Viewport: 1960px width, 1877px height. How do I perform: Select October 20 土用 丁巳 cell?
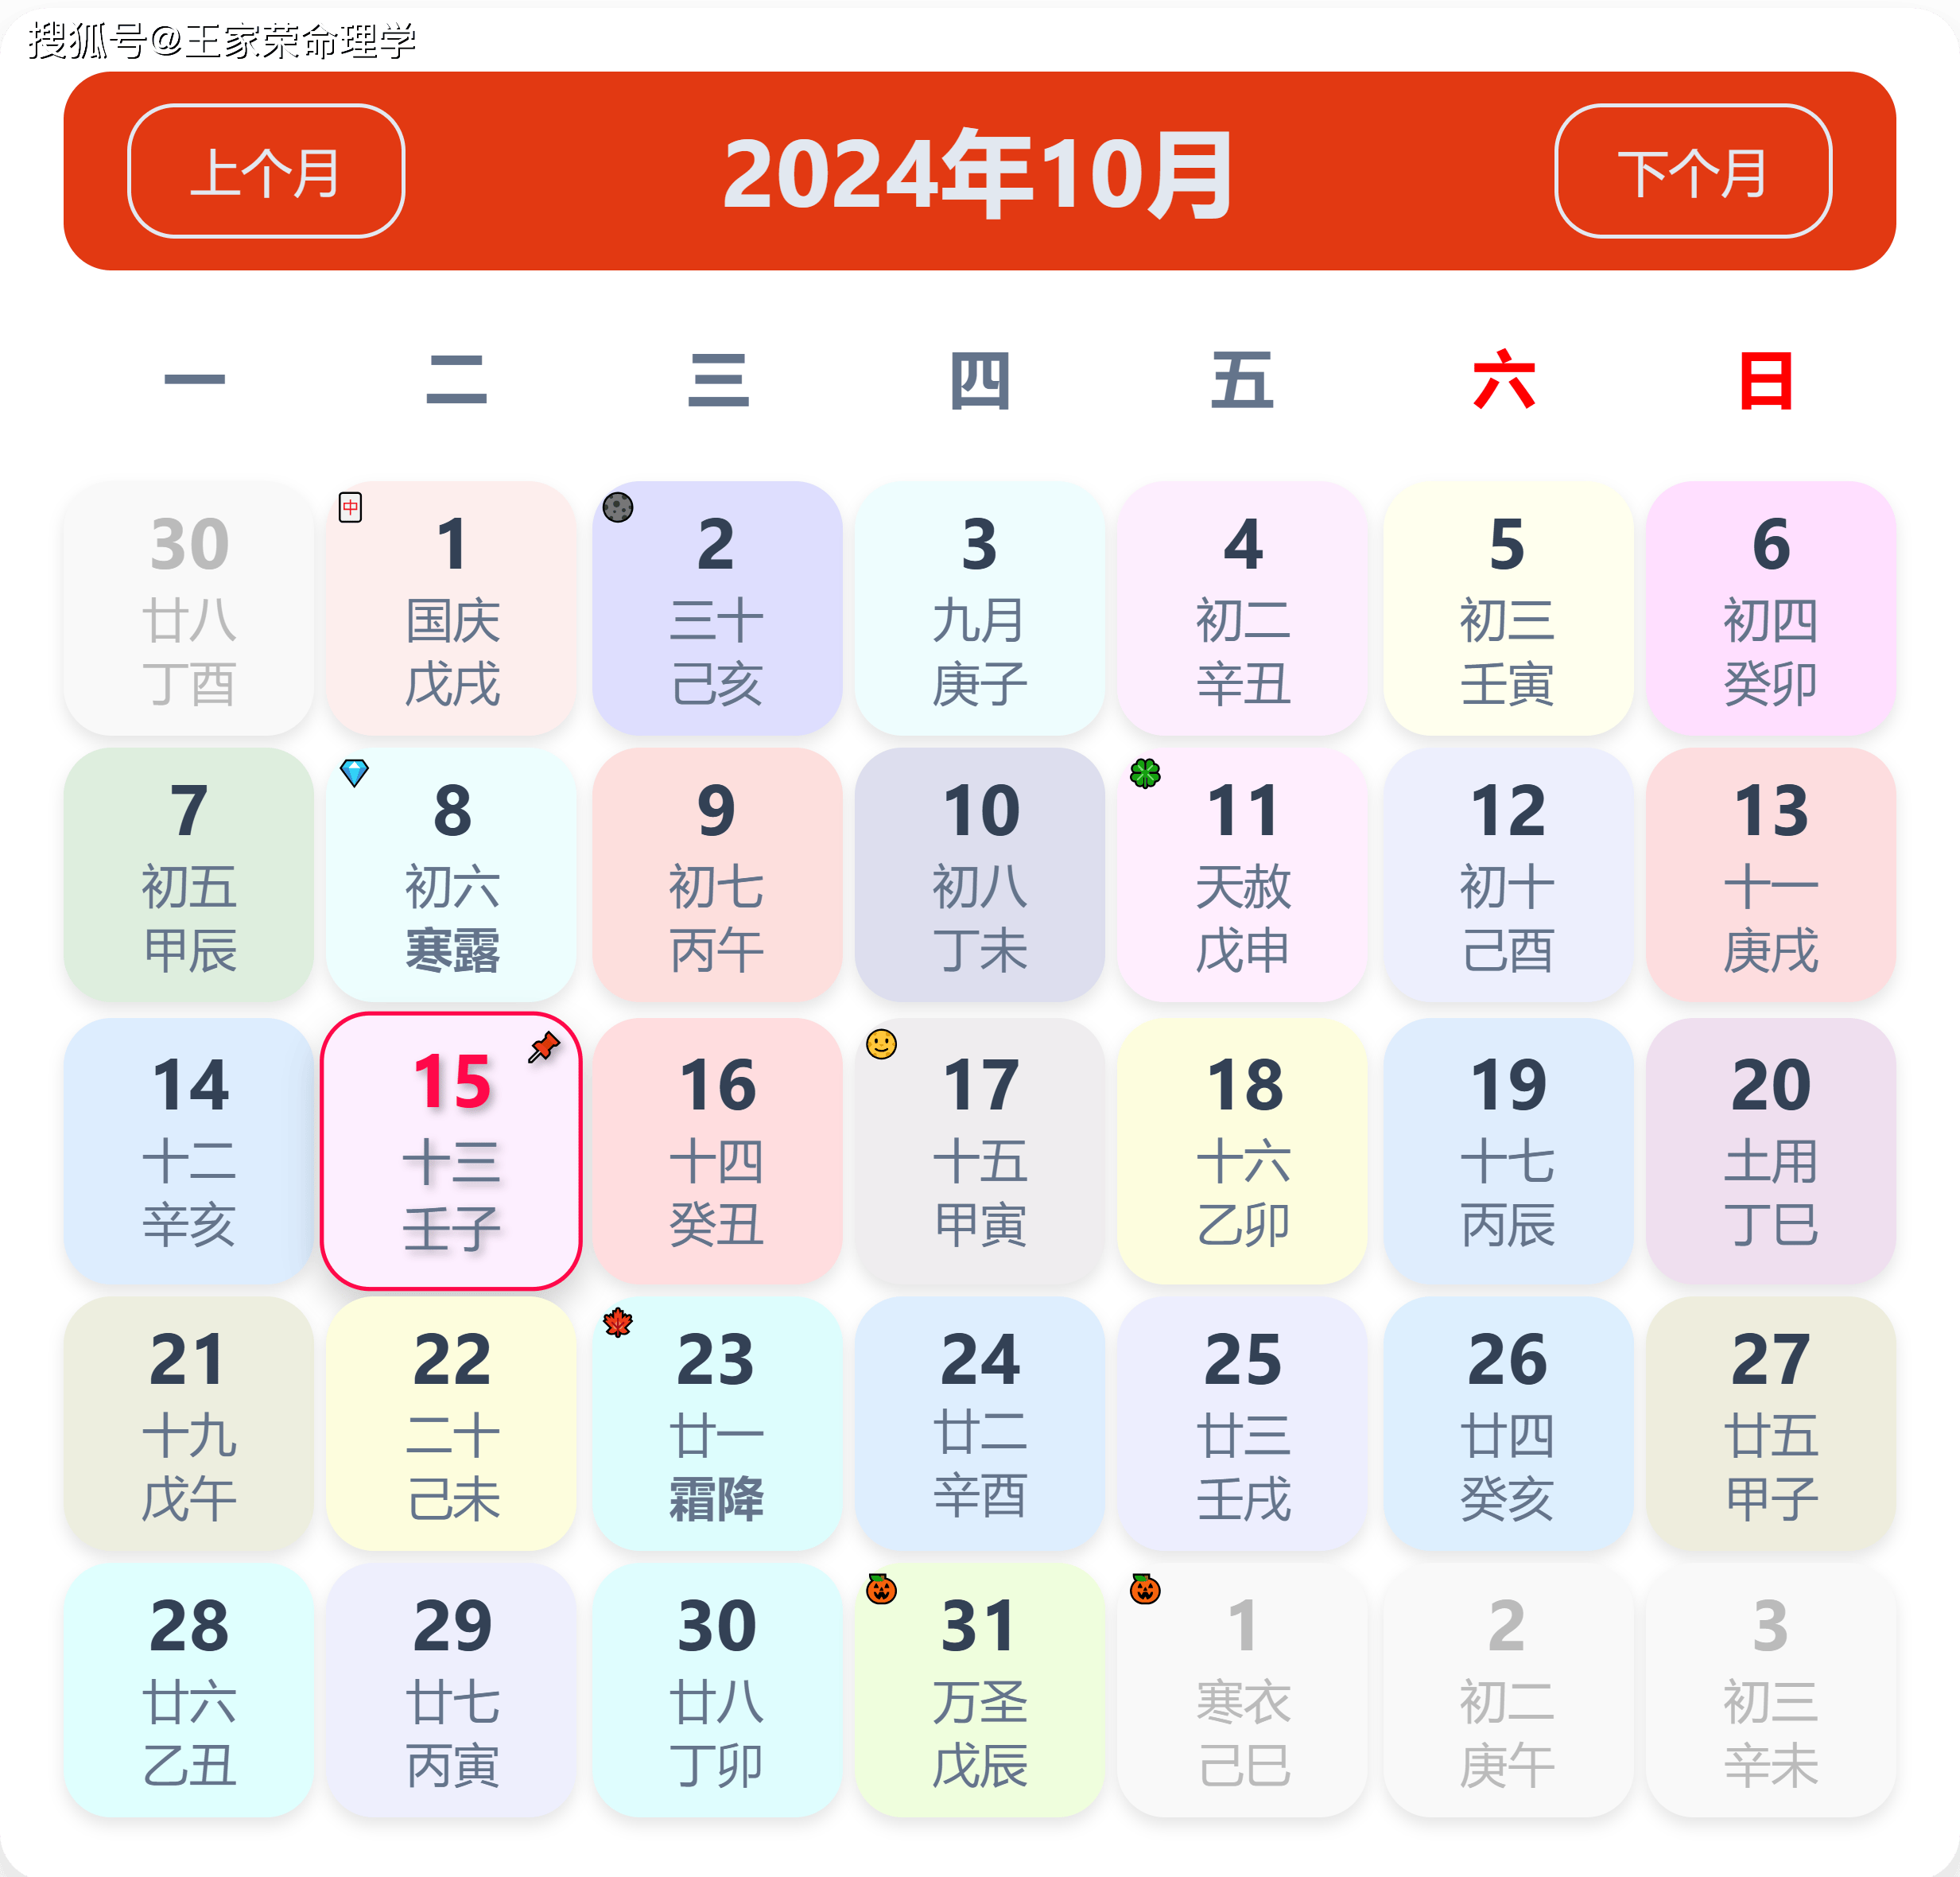1771,1150
